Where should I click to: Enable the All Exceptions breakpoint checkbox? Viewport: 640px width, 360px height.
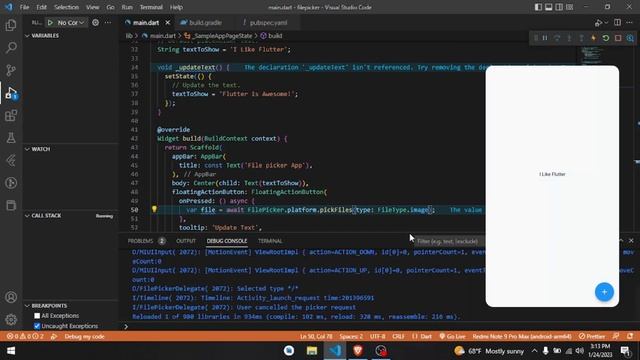tap(37, 316)
